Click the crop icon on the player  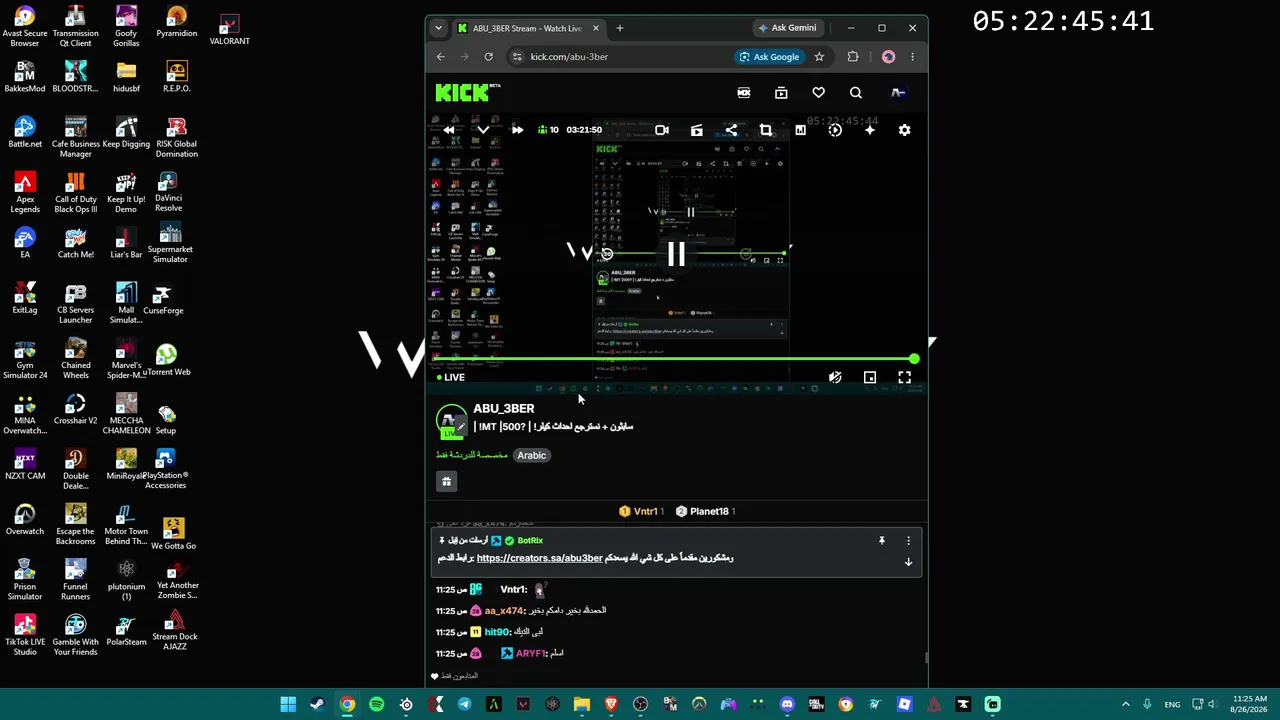[x=766, y=130]
